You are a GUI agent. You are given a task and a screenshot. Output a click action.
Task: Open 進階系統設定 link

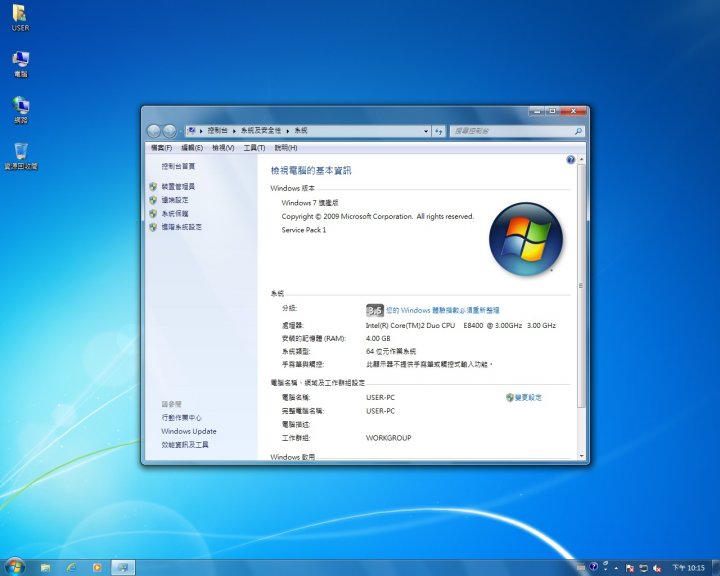181,227
